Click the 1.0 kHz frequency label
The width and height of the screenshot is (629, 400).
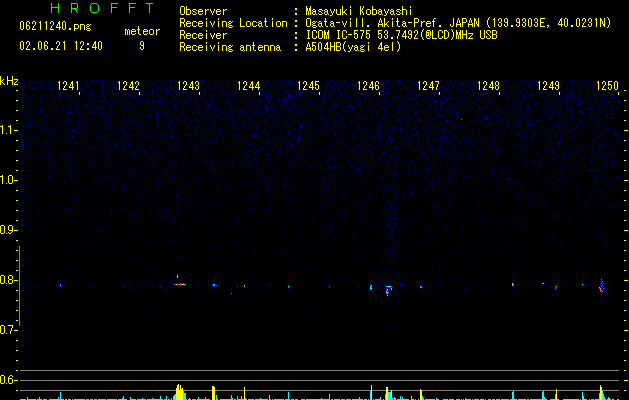click(x=7, y=180)
